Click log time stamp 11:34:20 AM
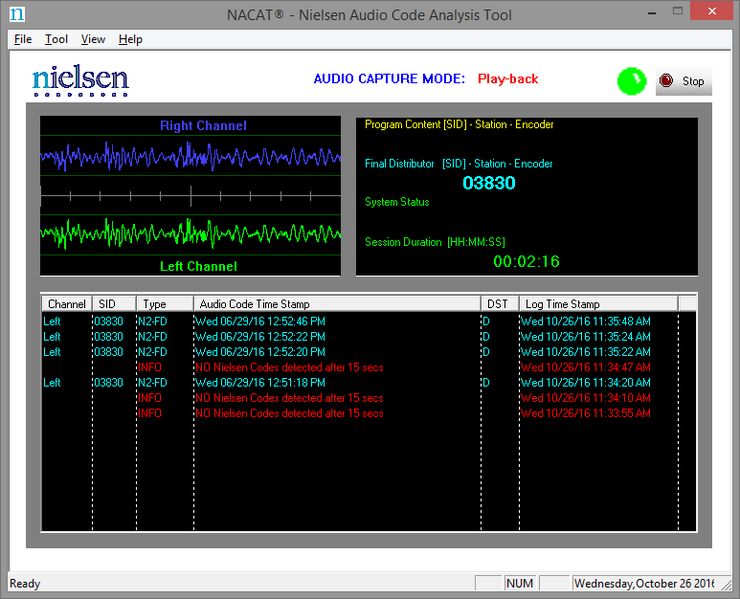 tap(585, 383)
